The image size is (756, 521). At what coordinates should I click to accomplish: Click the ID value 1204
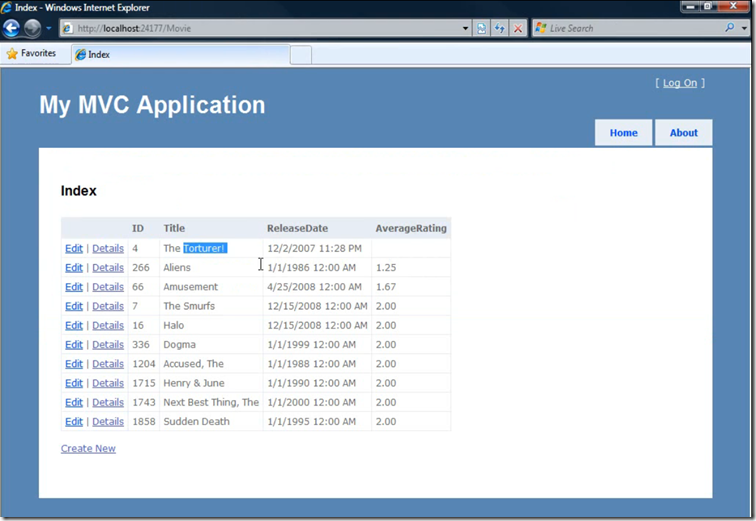pyautogui.click(x=144, y=364)
